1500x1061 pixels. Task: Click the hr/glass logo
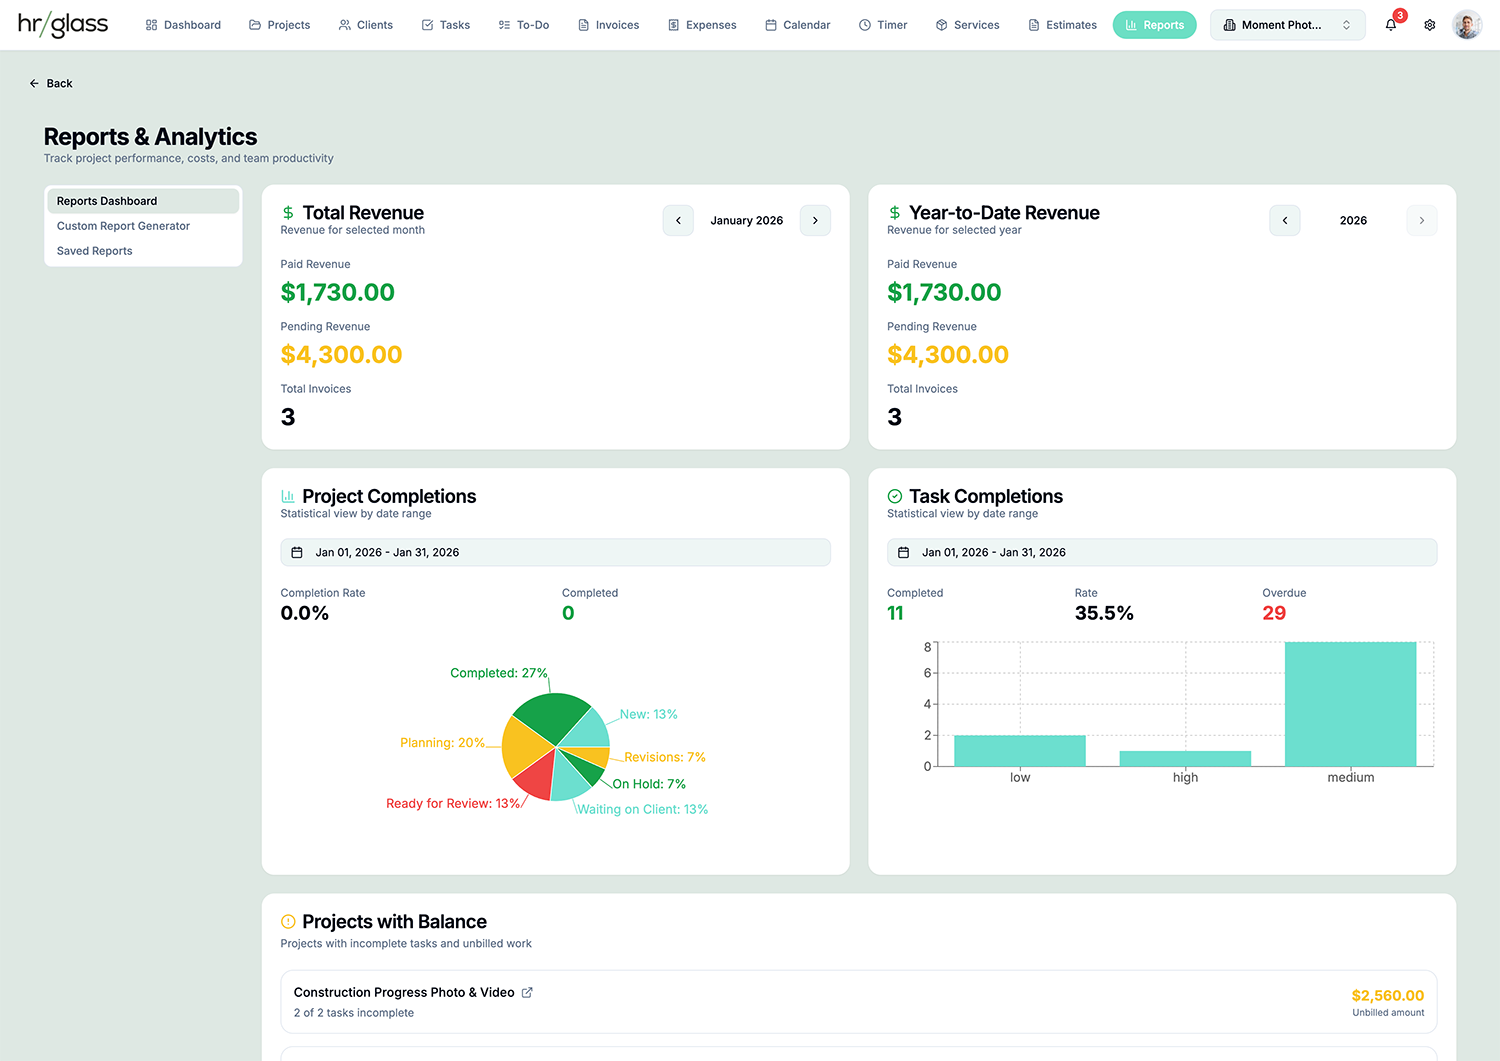point(63,25)
